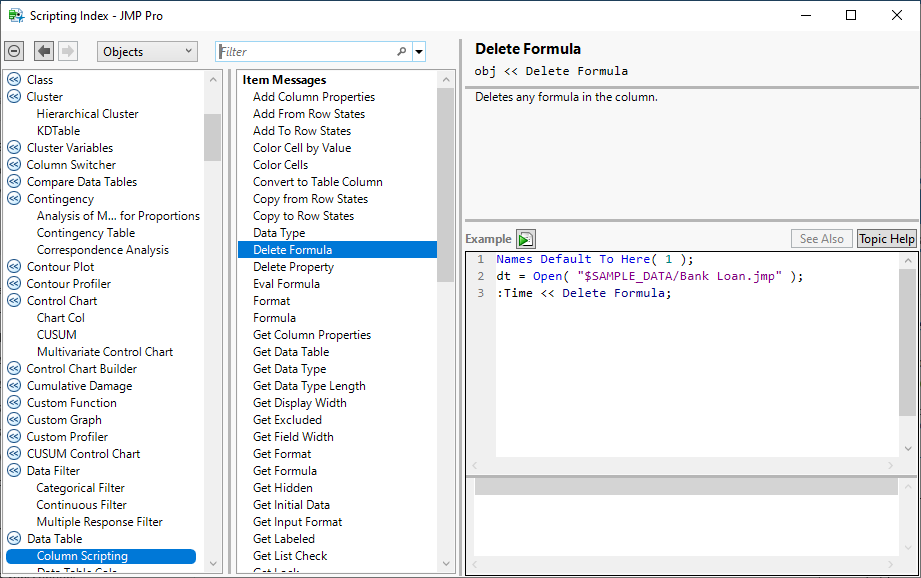921x578 pixels.
Task: Select the Get Display Width message
Action: pos(300,403)
